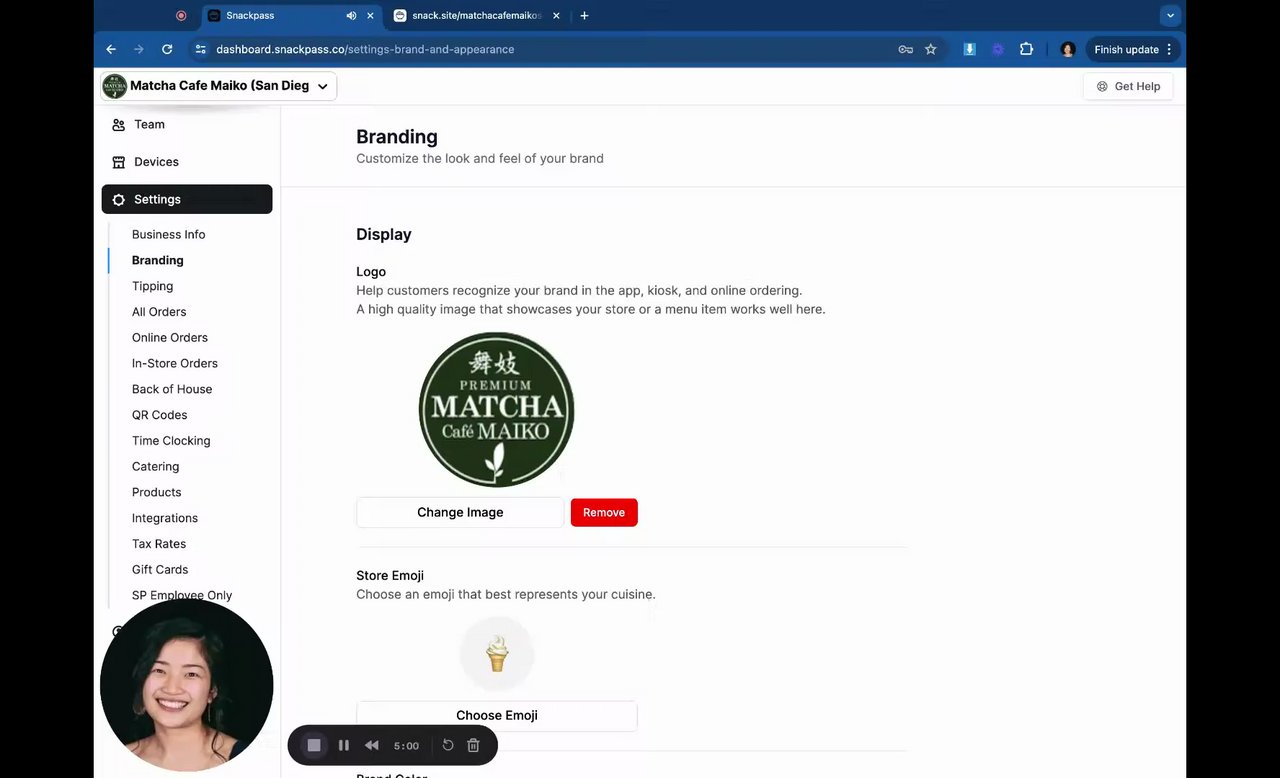Open the Chrome profile avatar

(x=1068, y=49)
